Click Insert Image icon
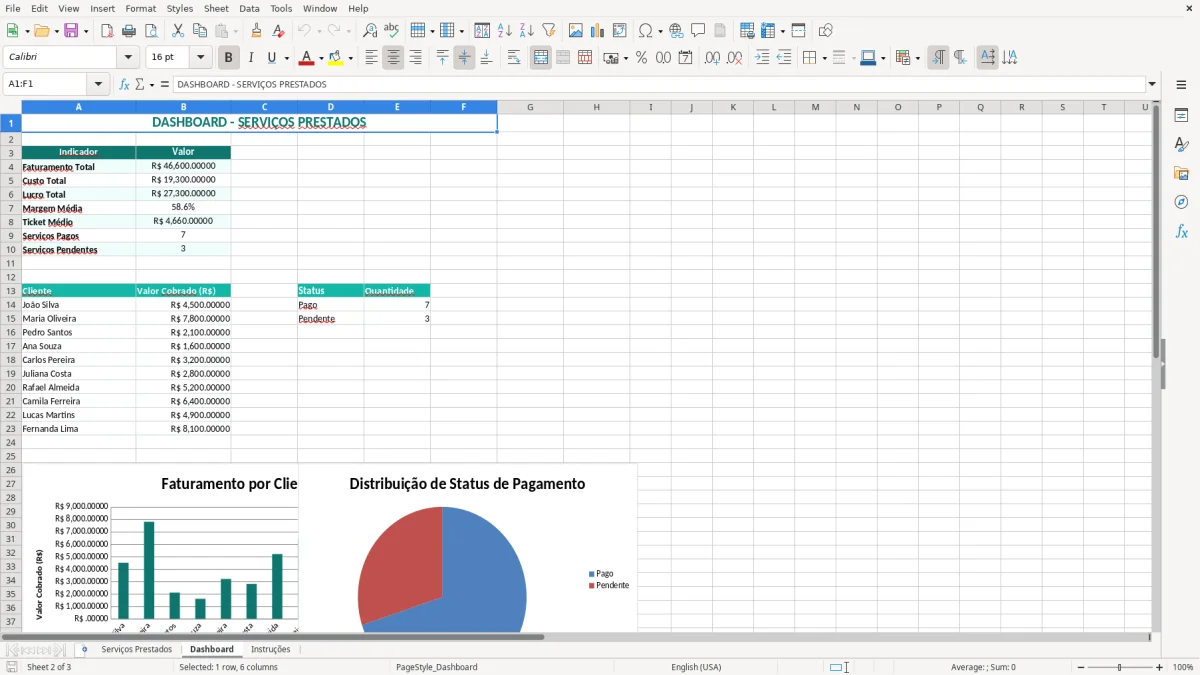The height and width of the screenshot is (675, 1200). pyautogui.click(x=576, y=31)
